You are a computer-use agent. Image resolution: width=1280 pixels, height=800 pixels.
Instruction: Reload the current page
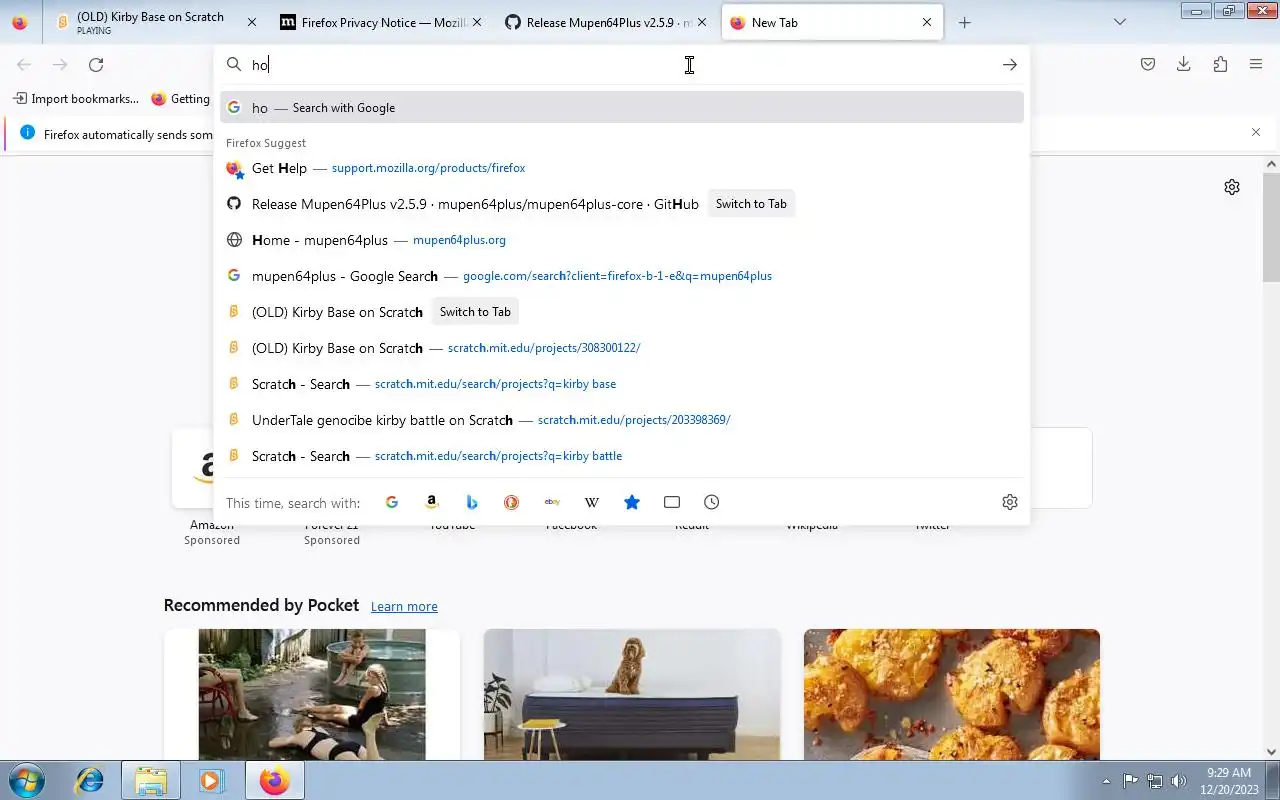96,65
